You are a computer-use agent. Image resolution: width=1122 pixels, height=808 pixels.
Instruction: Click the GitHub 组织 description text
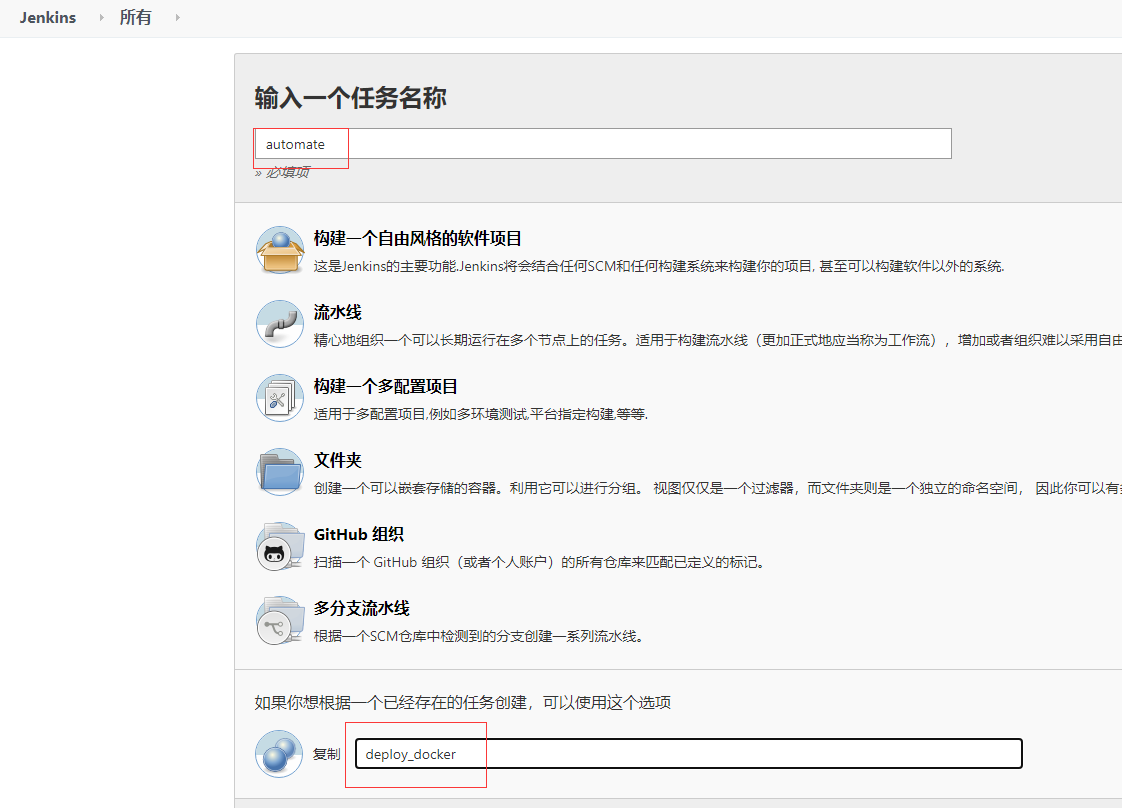(x=541, y=562)
